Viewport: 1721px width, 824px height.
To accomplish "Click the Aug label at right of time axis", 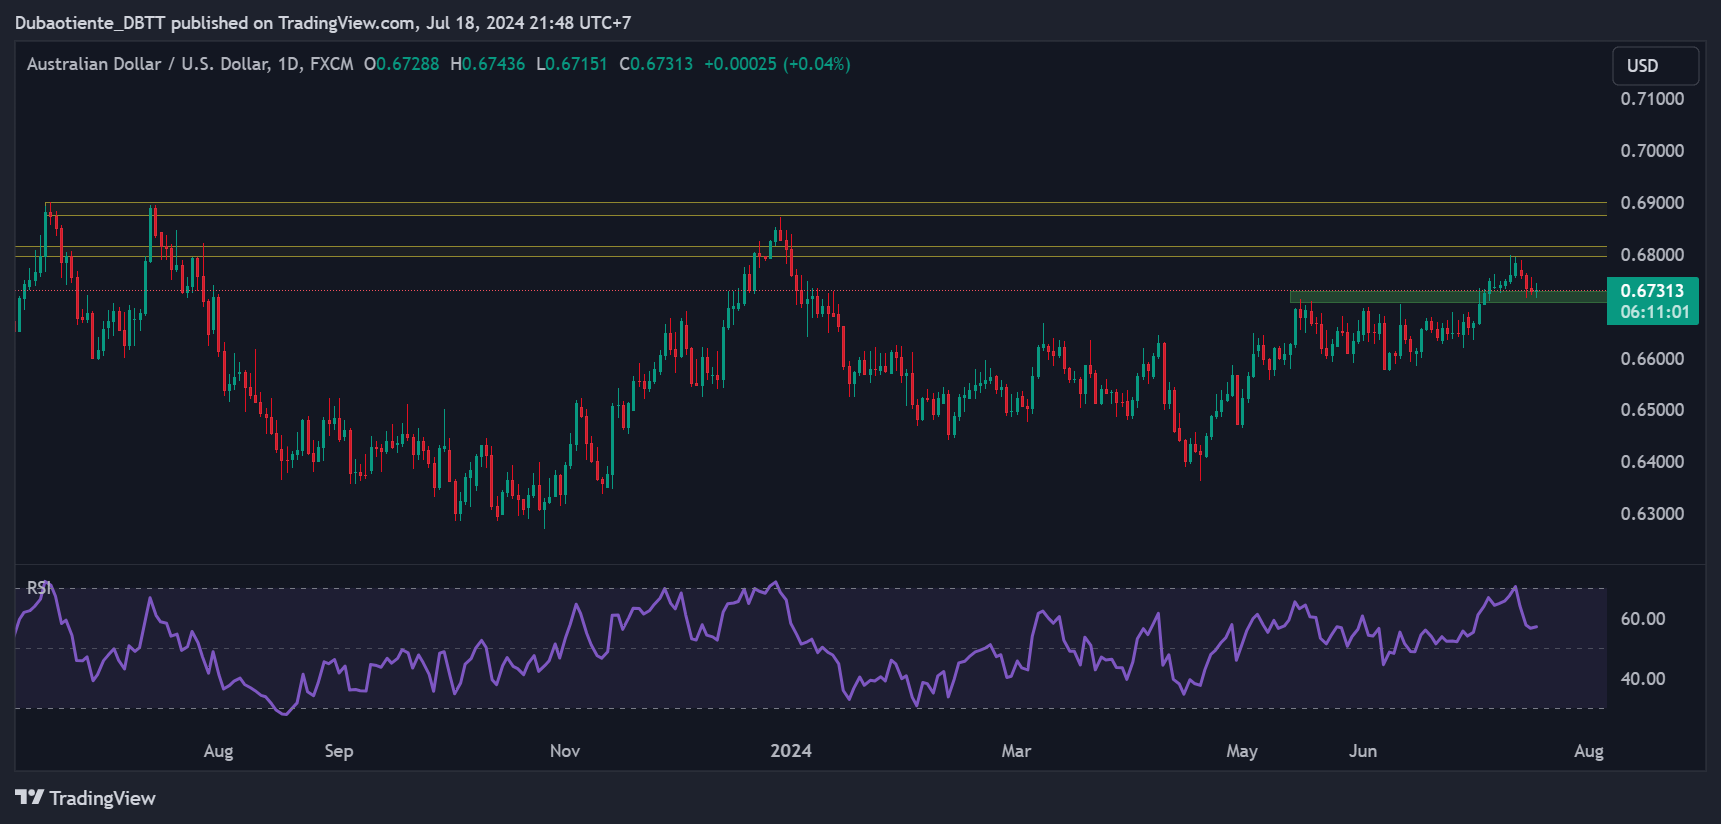I will pyautogui.click(x=1589, y=751).
